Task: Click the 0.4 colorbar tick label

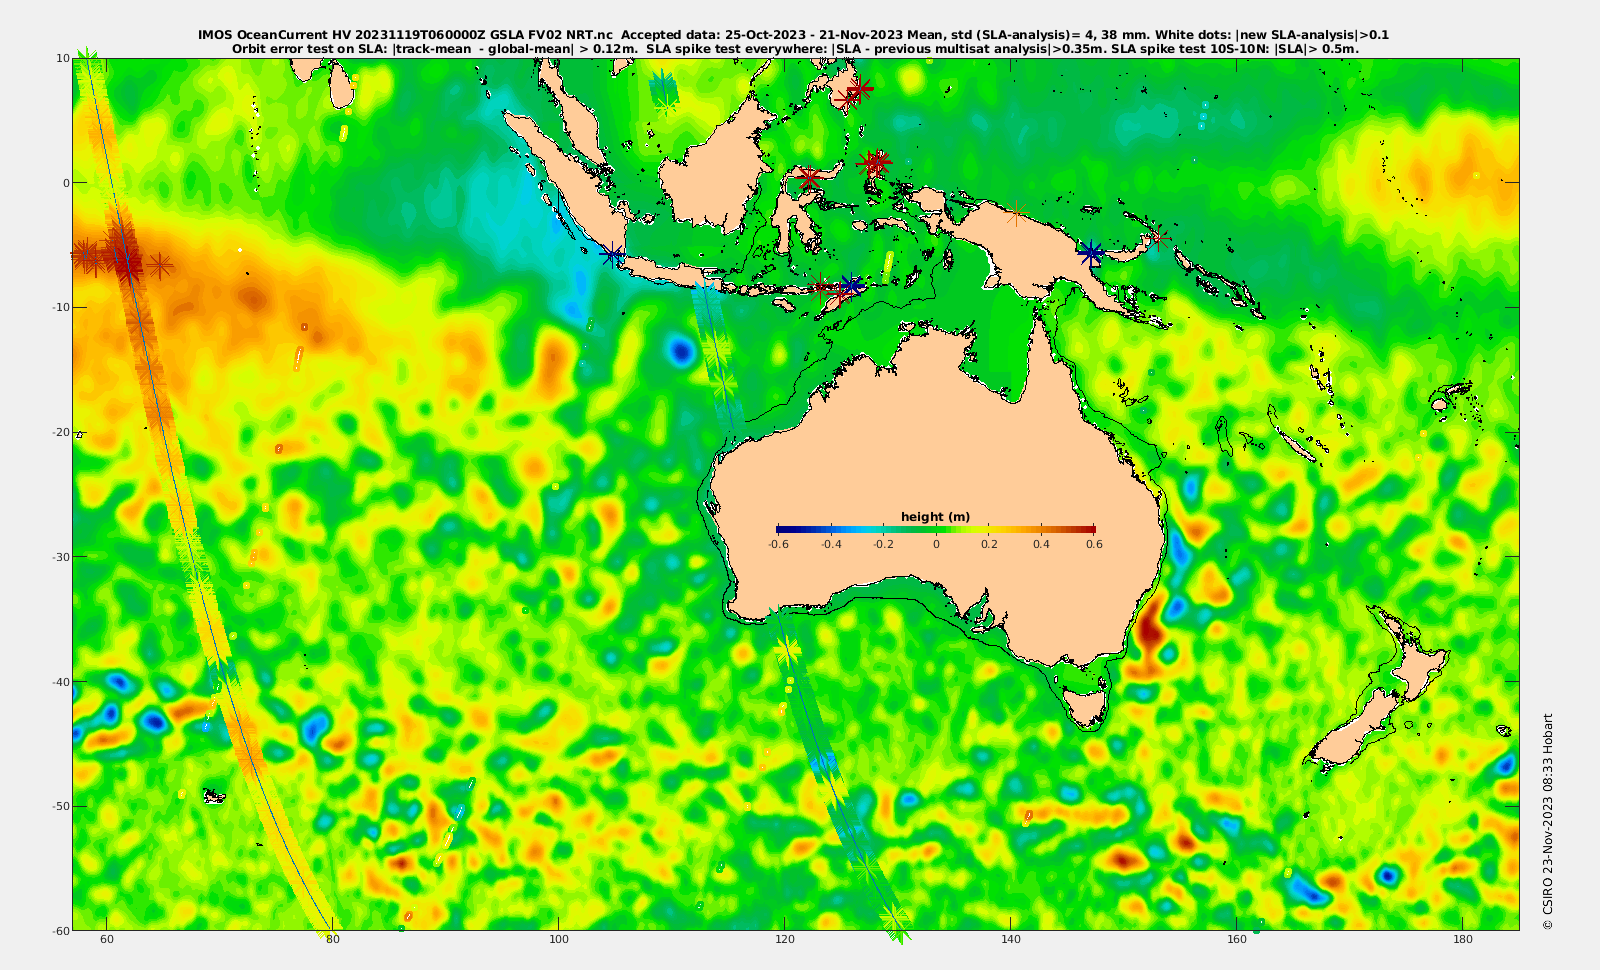Action: (x=1041, y=545)
